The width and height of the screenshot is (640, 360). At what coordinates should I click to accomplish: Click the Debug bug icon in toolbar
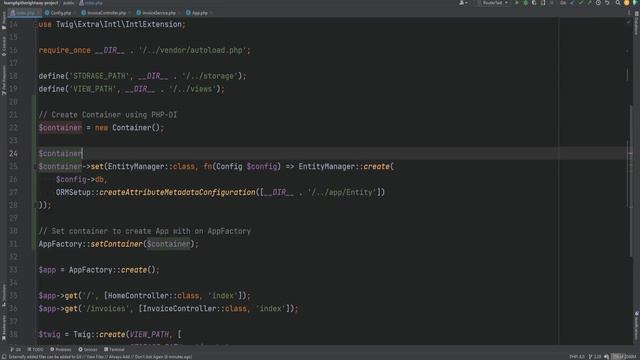(x=526, y=3)
